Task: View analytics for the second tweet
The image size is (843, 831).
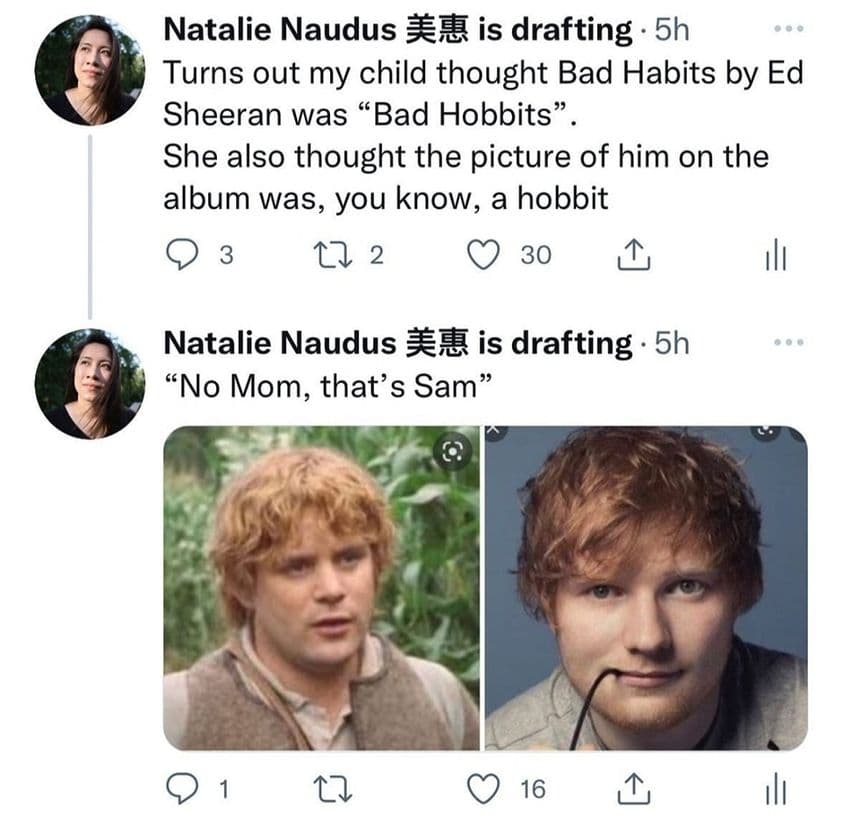Action: point(776,790)
